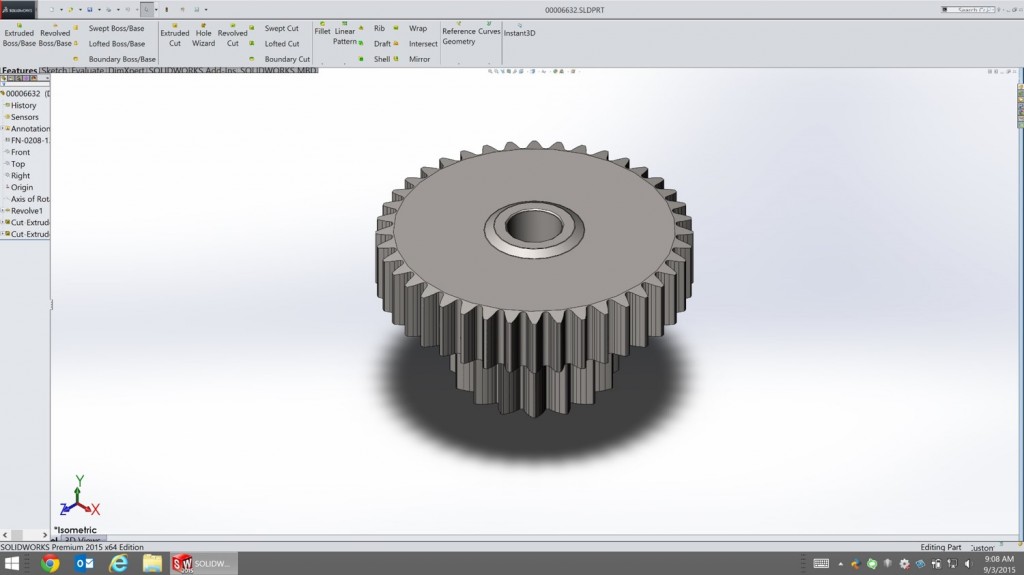Apply the Fillet tool

coord(322,31)
